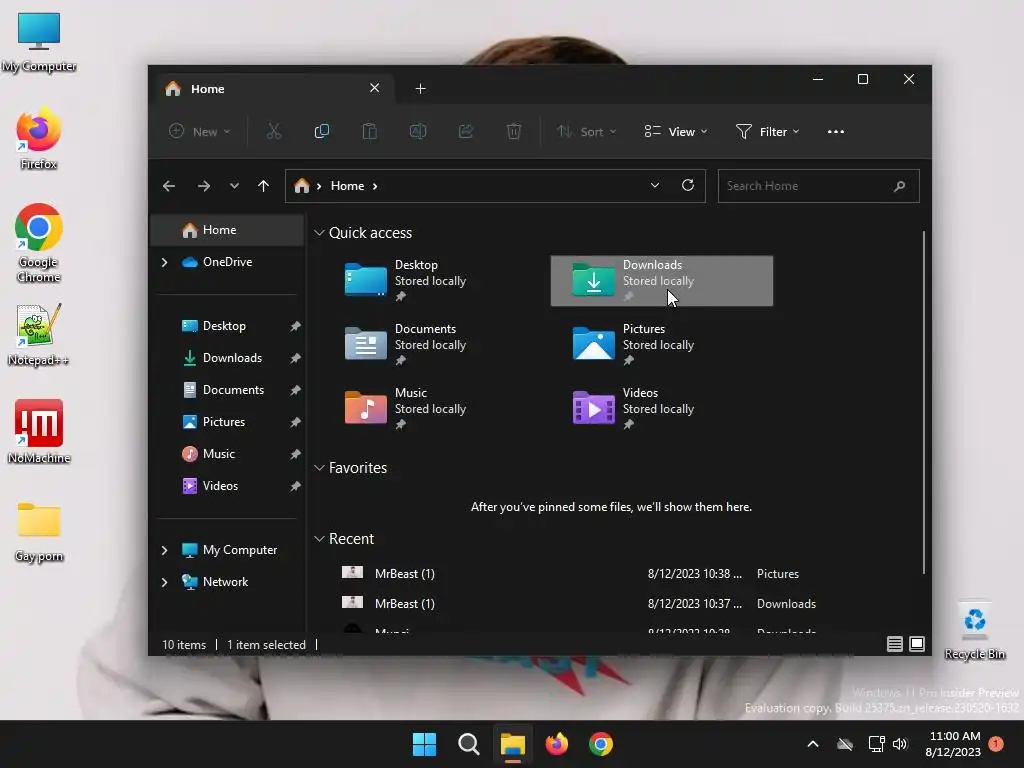Click the volume speaker tray icon

coord(900,744)
